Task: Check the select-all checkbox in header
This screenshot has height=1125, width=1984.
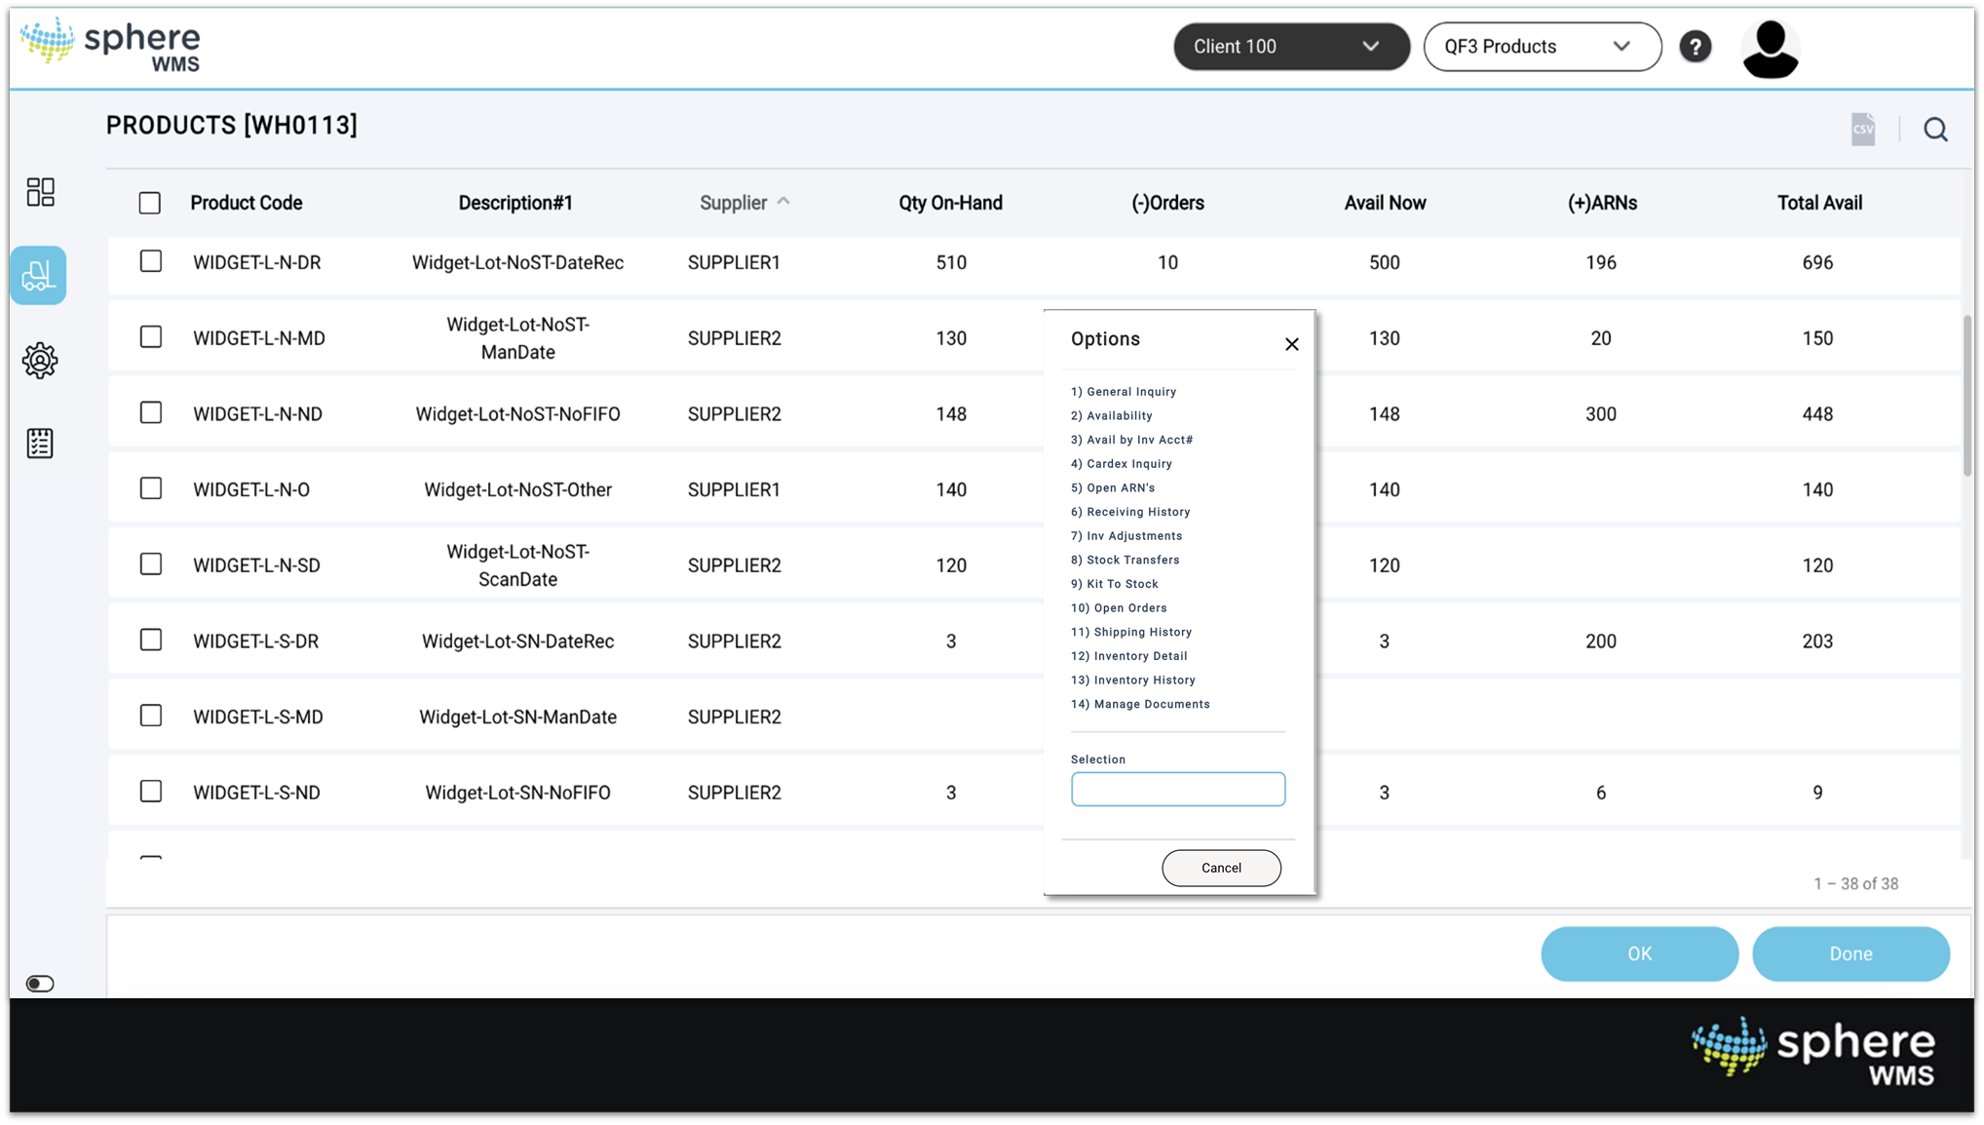Action: [x=149, y=202]
